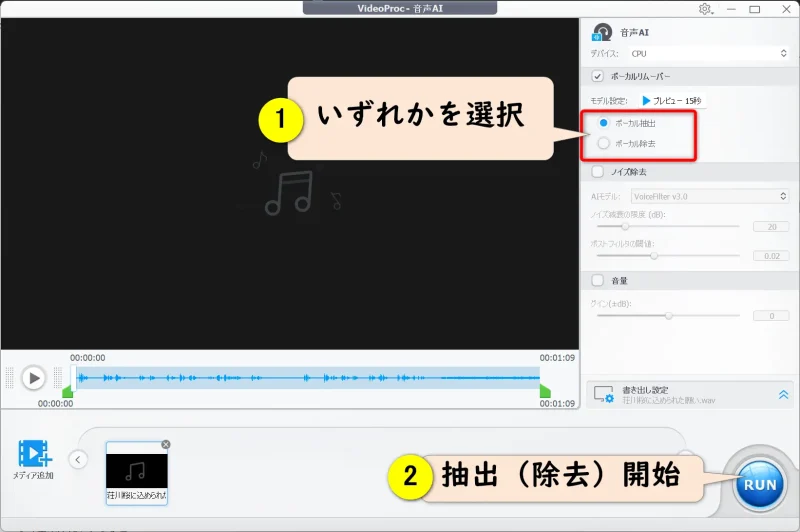Click the green start trim marker
Image resolution: width=800 pixels, height=532 pixels.
pyautogui.click(x=67, y=392)
